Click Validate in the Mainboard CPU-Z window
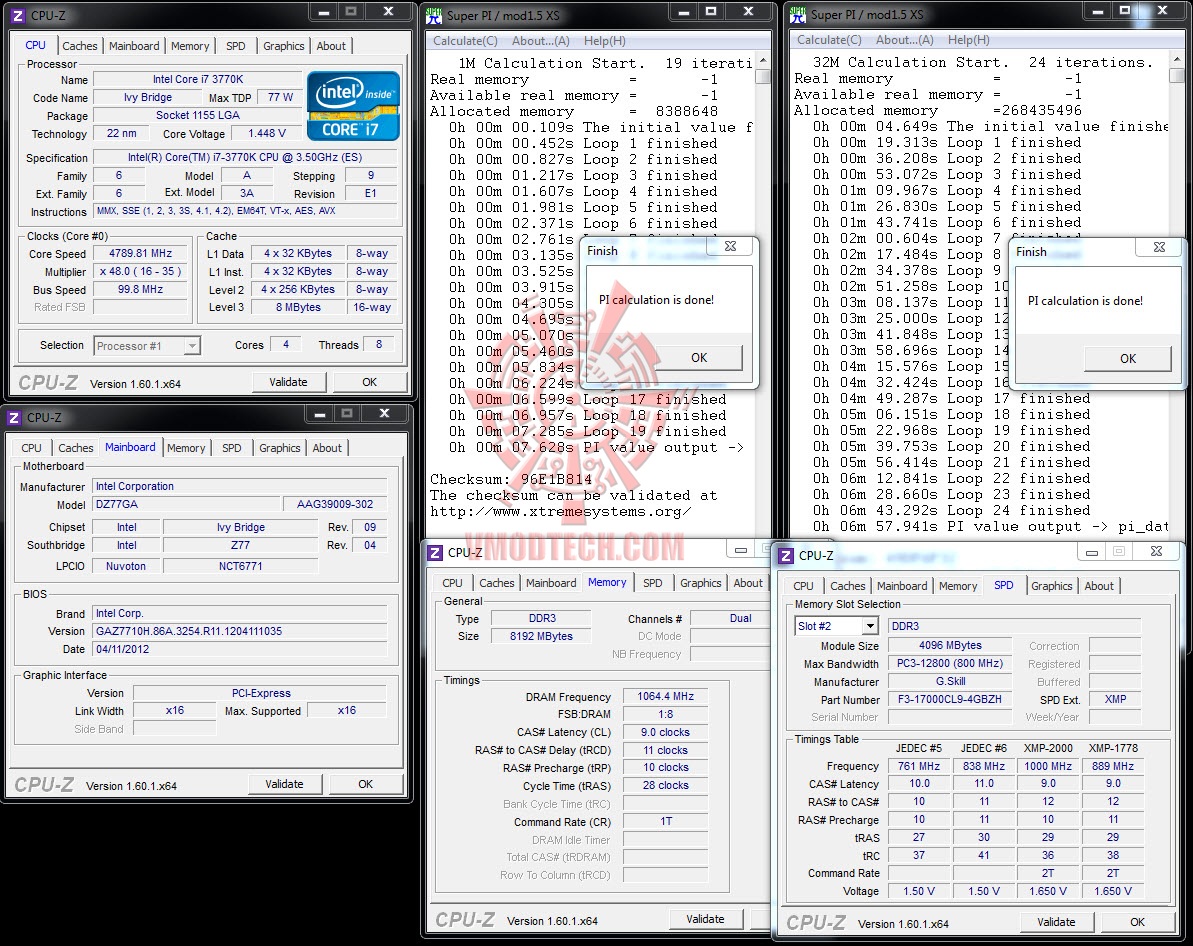 [285, 784]
